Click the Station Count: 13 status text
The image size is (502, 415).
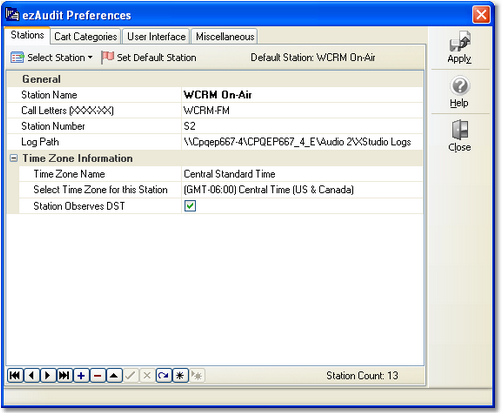(362, 376)
